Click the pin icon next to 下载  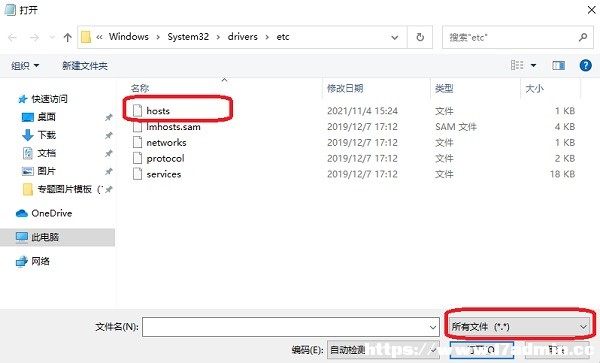(x=109, y=135)
